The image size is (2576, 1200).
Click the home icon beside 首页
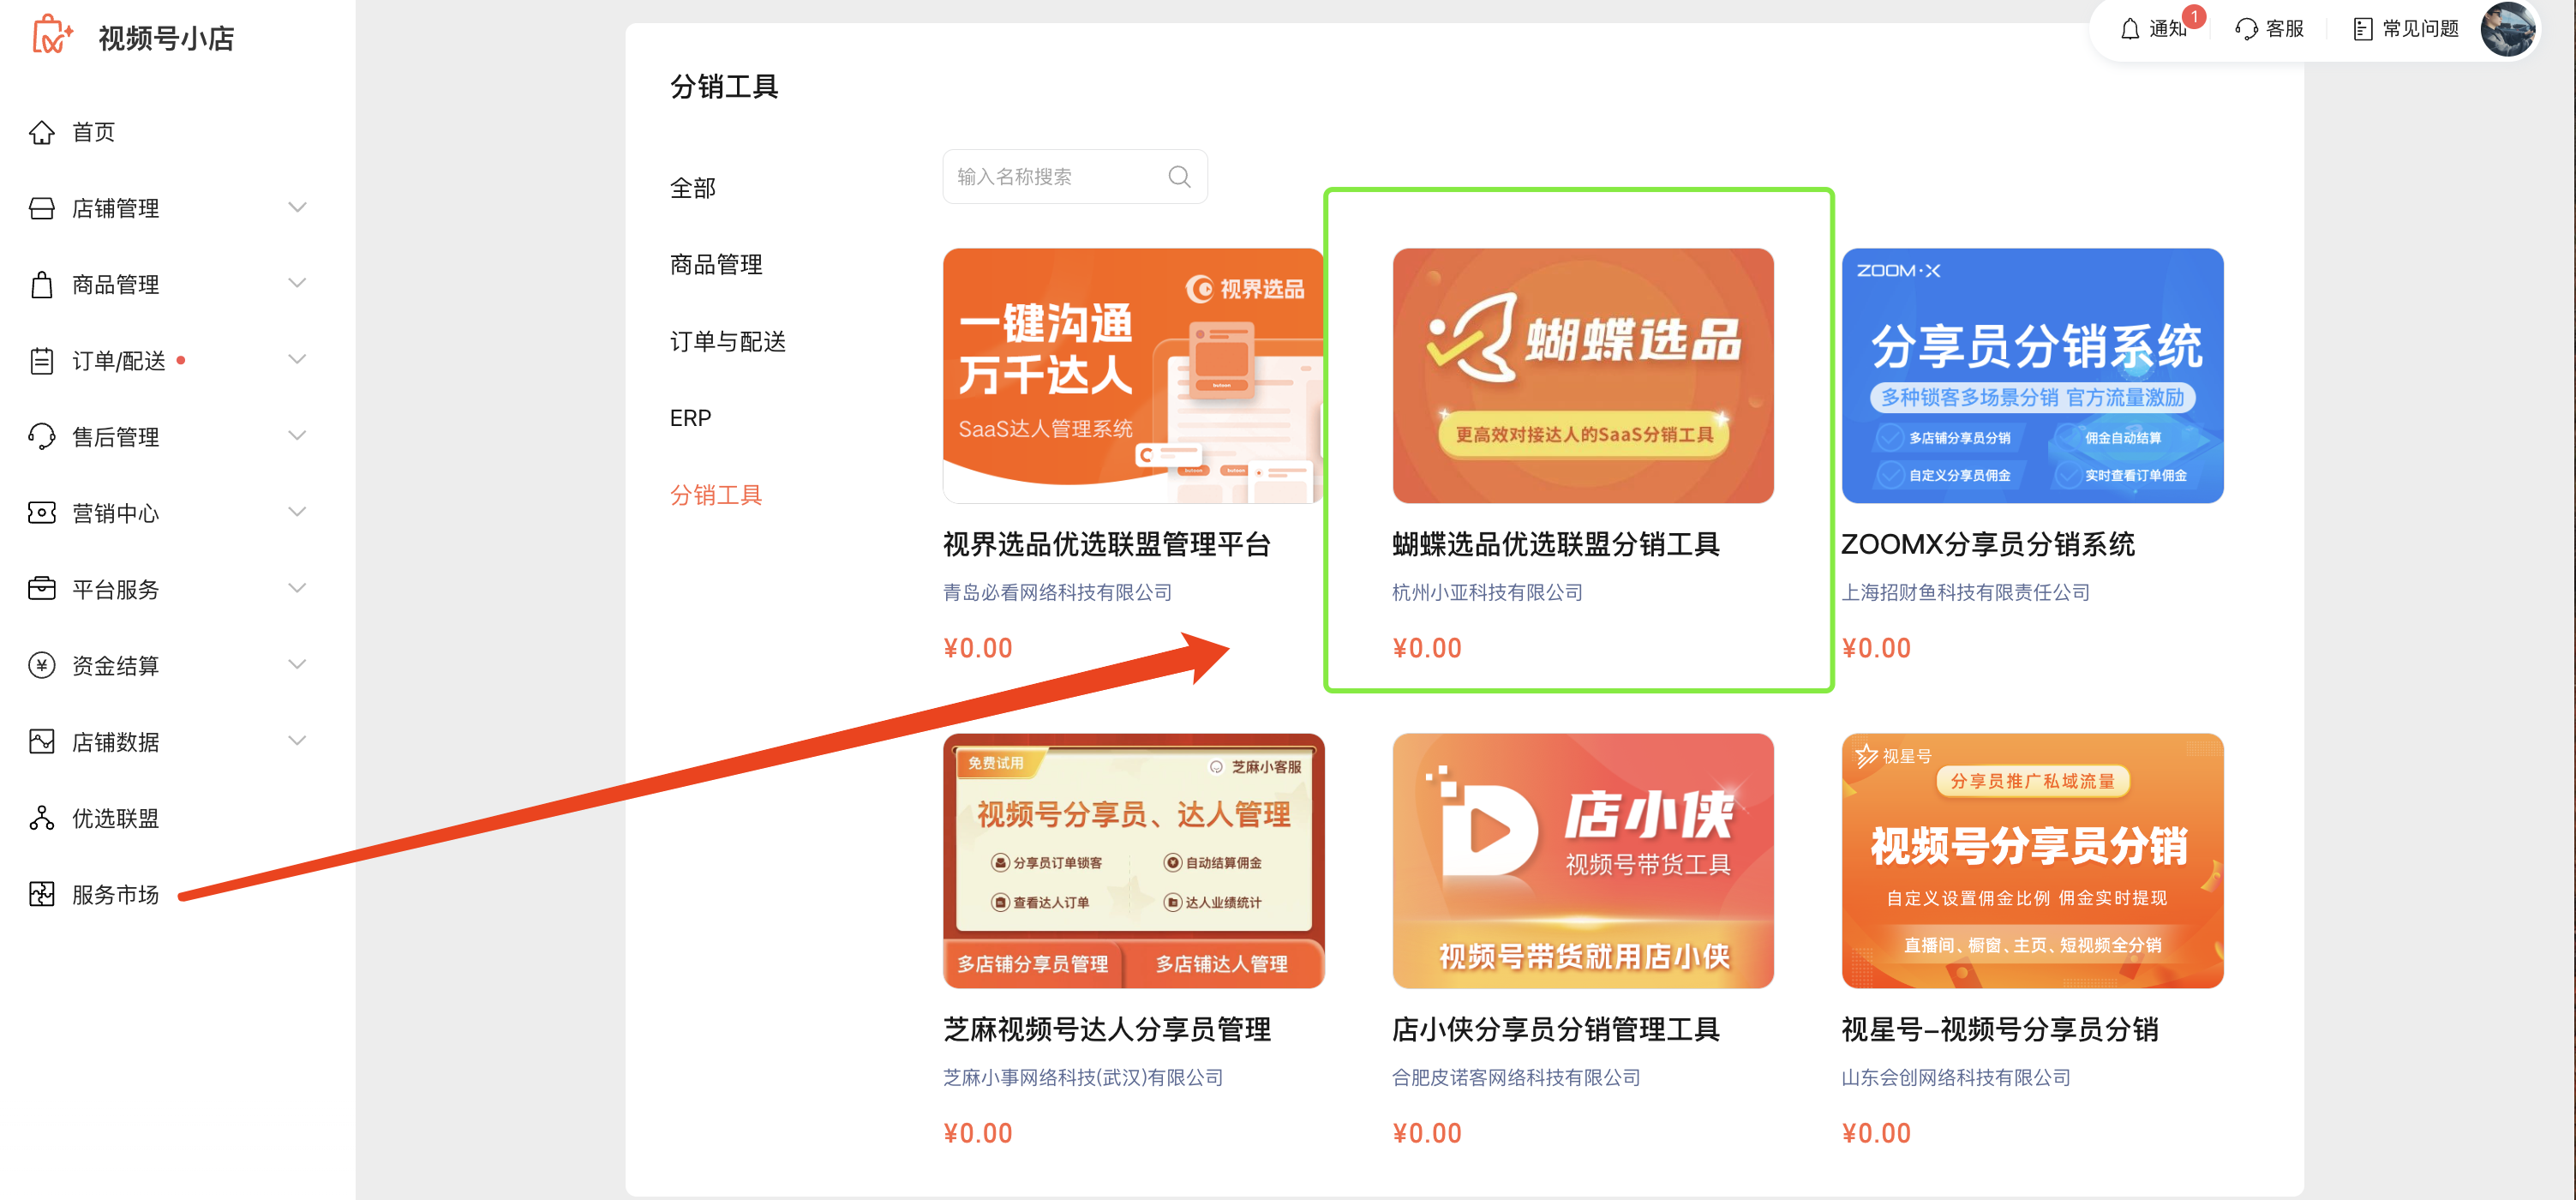41,132
